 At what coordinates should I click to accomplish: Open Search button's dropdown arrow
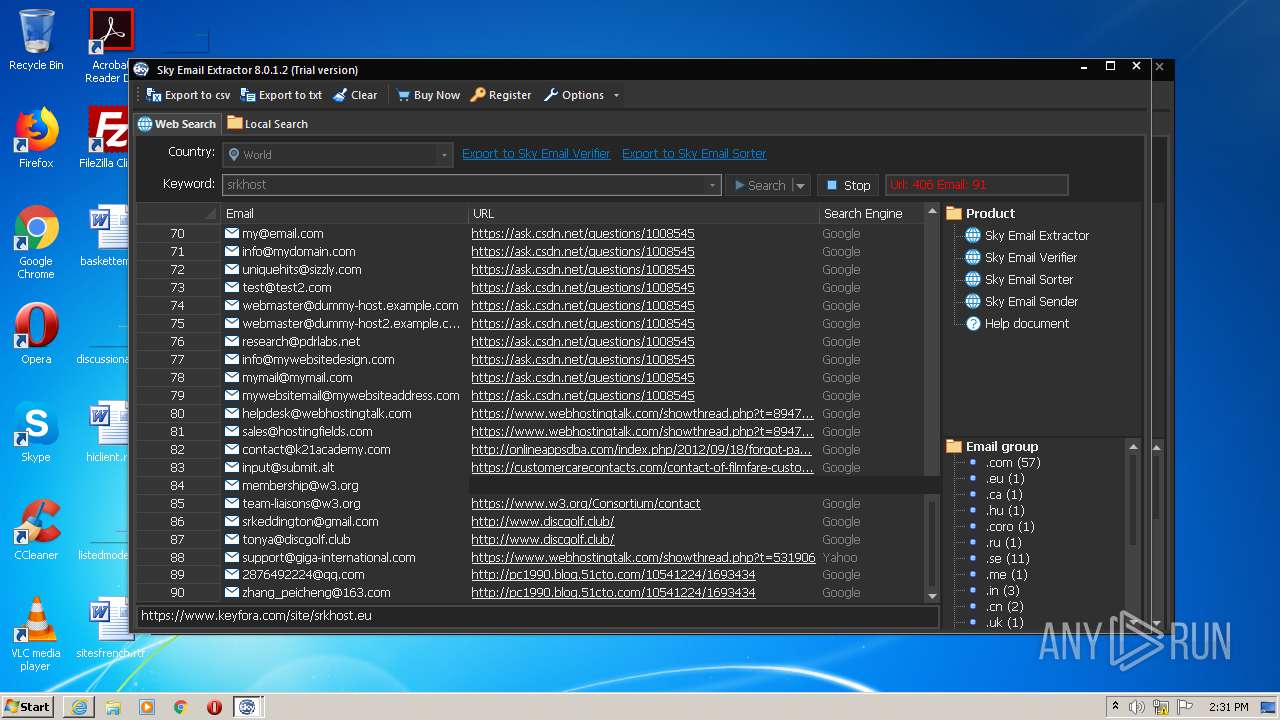pos(800,185)
